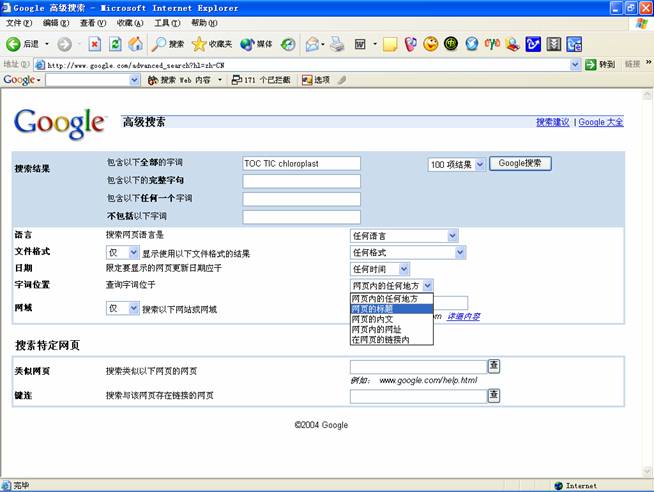
Task: Click the dark round green-yellow toolbar icon
Action: tap(451, 44)
